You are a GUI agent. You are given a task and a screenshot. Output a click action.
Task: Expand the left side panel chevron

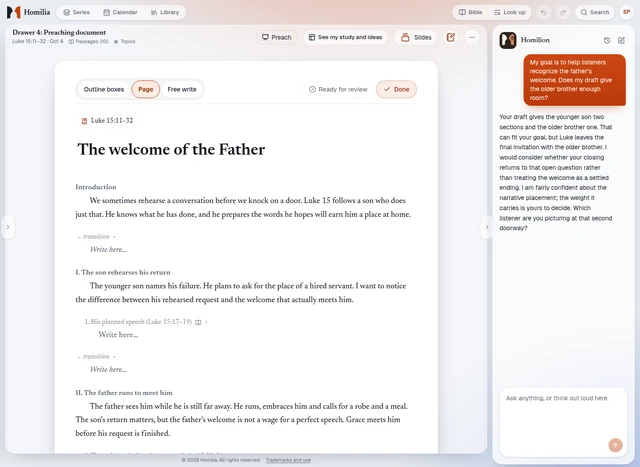[8, 227]
